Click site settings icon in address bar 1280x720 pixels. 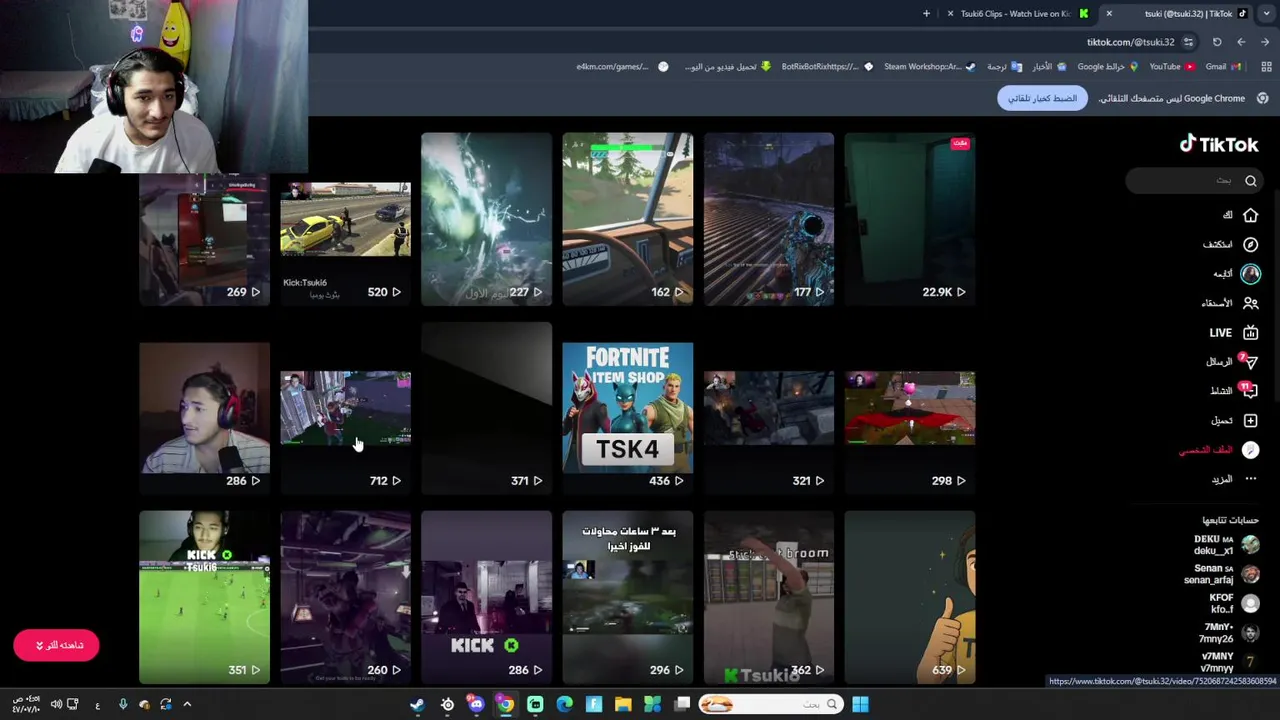pos(1188,42)
